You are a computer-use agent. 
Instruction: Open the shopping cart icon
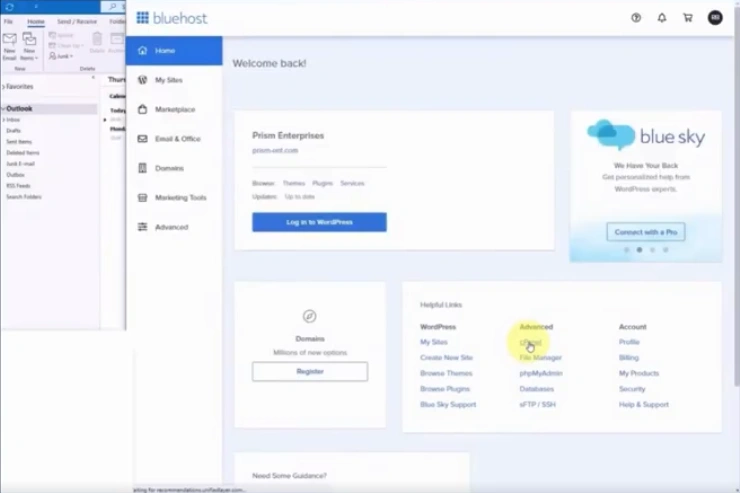pos(688,18)
